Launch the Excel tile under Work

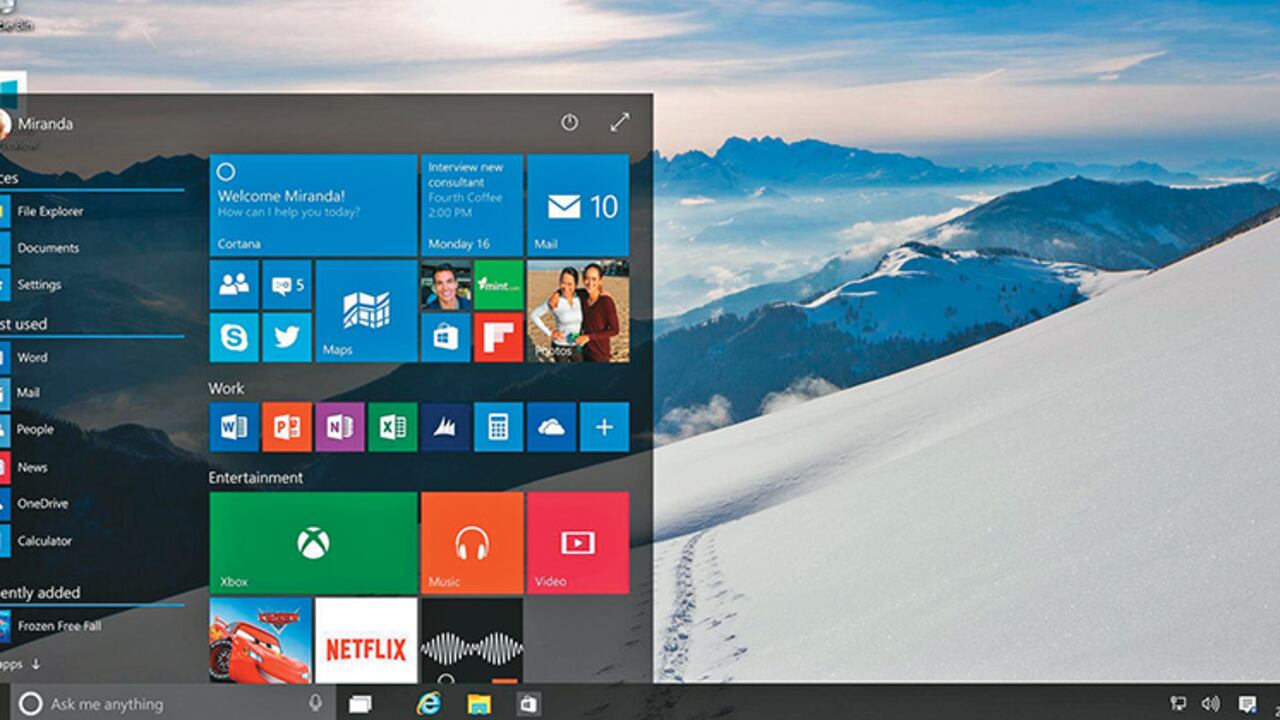(x=393, y=427)
